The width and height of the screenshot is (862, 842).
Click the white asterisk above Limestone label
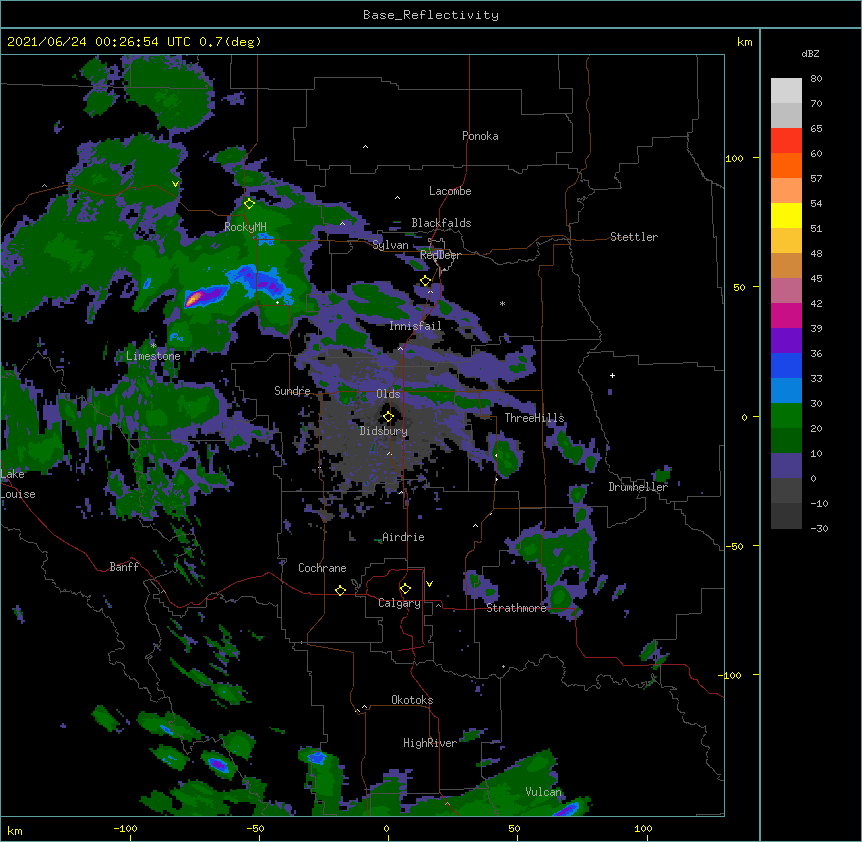(153, 345)
